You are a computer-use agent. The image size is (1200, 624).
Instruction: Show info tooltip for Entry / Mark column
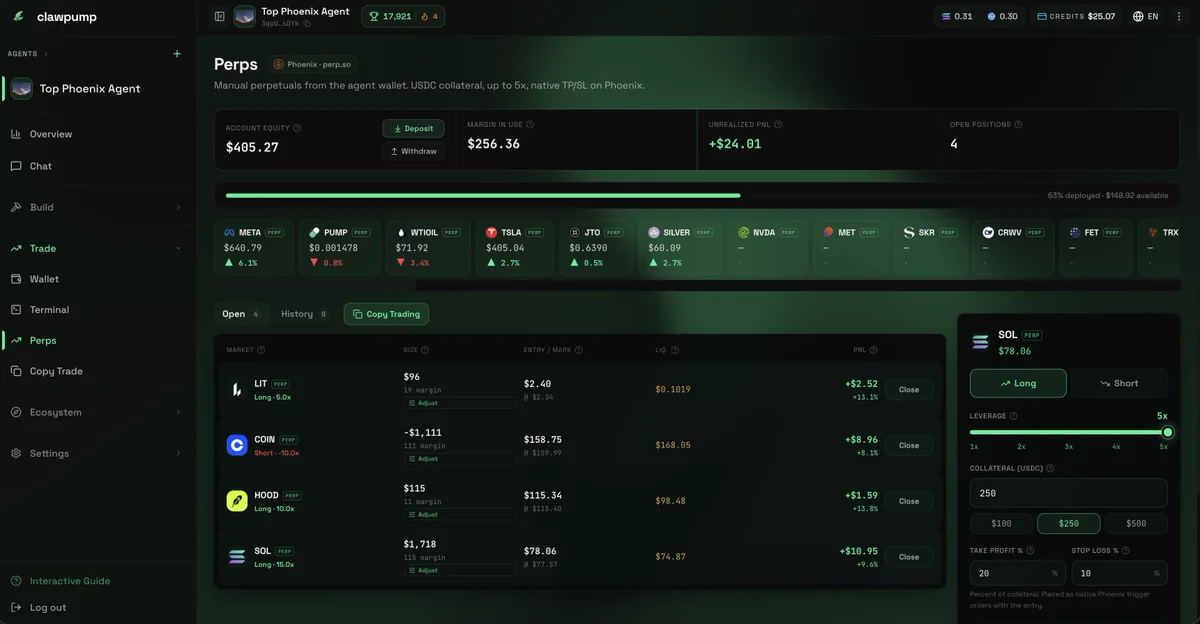tap(578, 350)
